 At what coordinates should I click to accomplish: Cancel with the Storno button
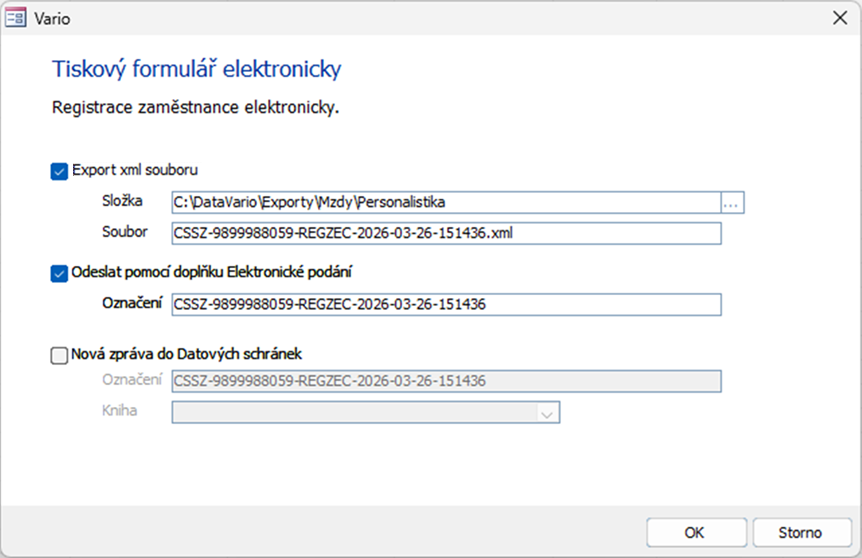click(x=802, y=533)
